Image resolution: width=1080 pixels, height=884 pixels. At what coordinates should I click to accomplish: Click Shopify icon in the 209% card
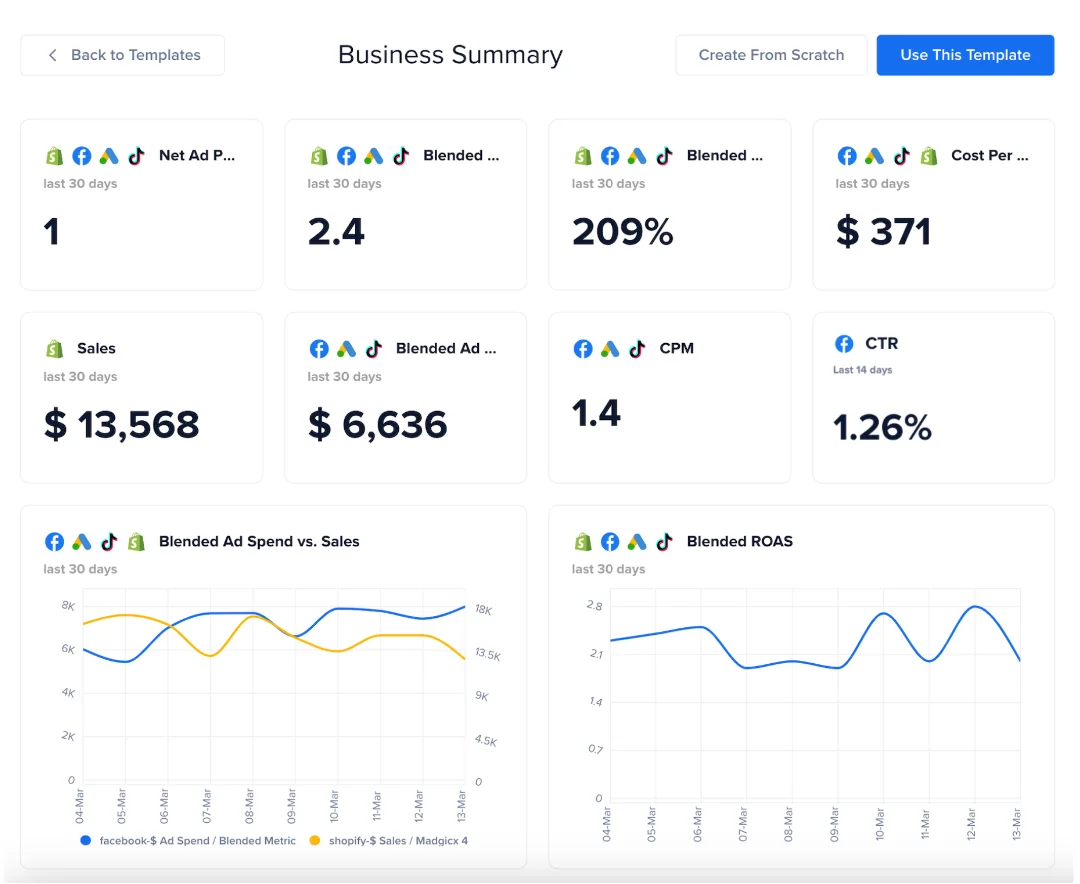(583, 156)
